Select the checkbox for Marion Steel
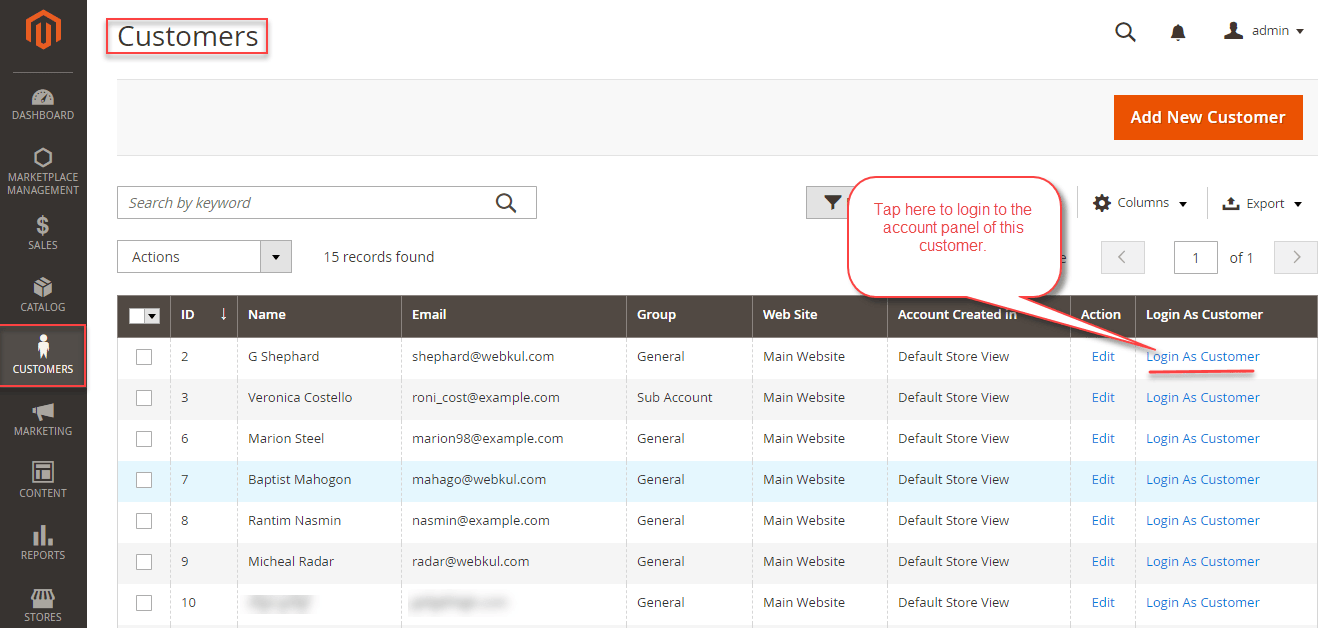1329x628 pixels. pos(144,439)
